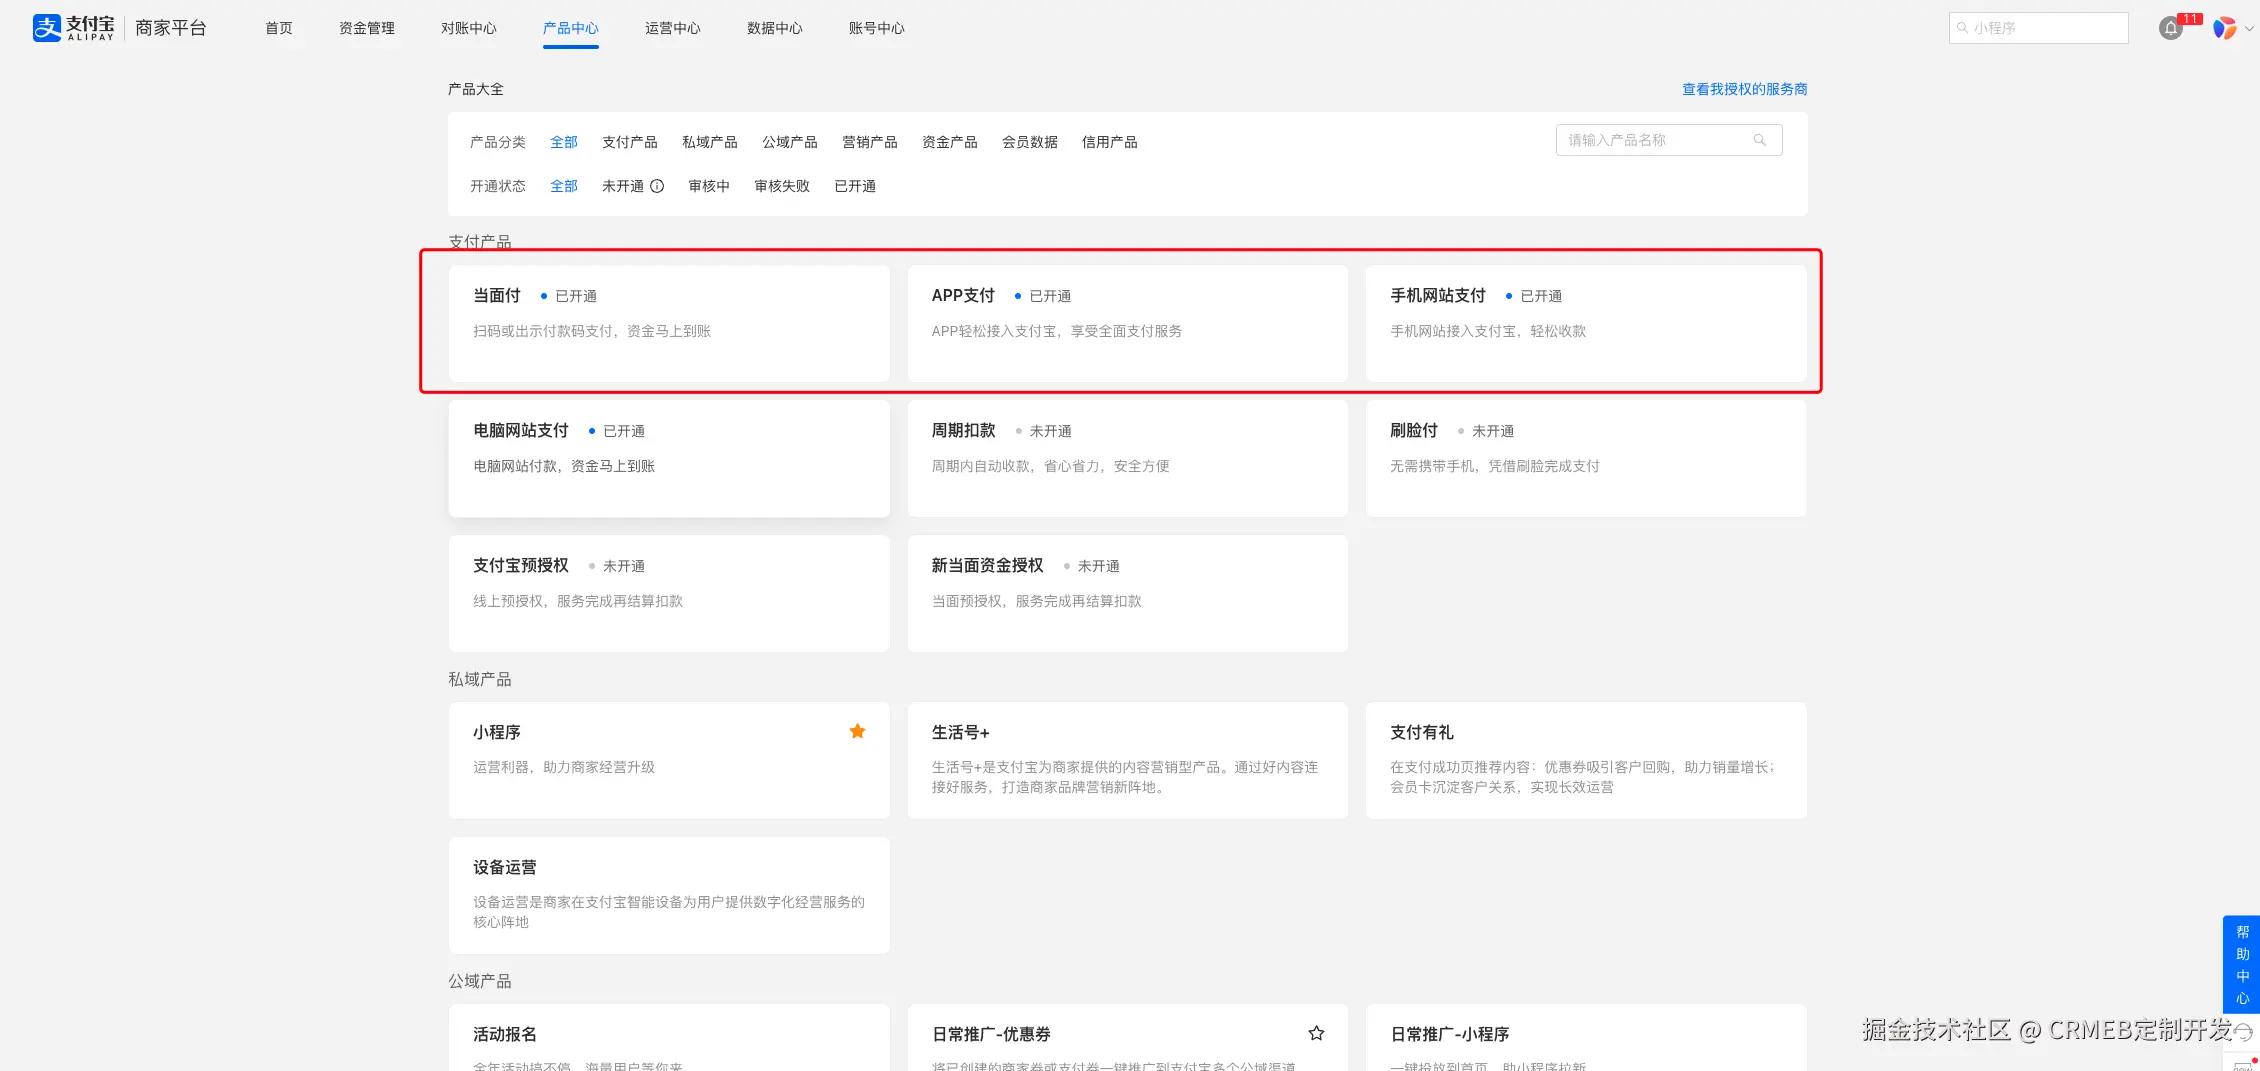Open the 生活号+ product card
The height and width of the screenshot is (1071, 2260).
pos(1127,760)
